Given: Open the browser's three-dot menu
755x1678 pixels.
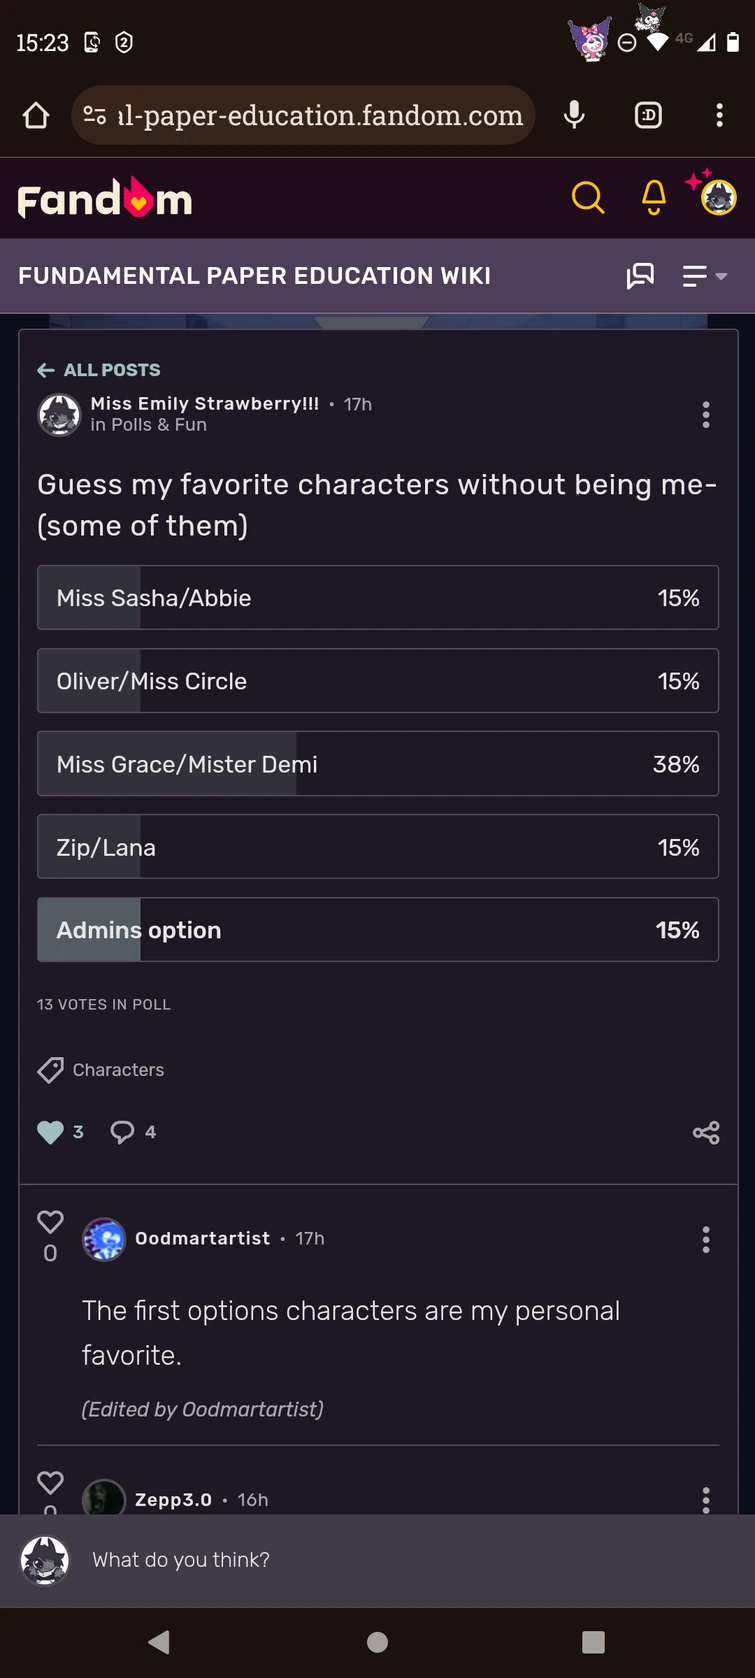Looking at the screenshot, I should [x=719, y=114].
